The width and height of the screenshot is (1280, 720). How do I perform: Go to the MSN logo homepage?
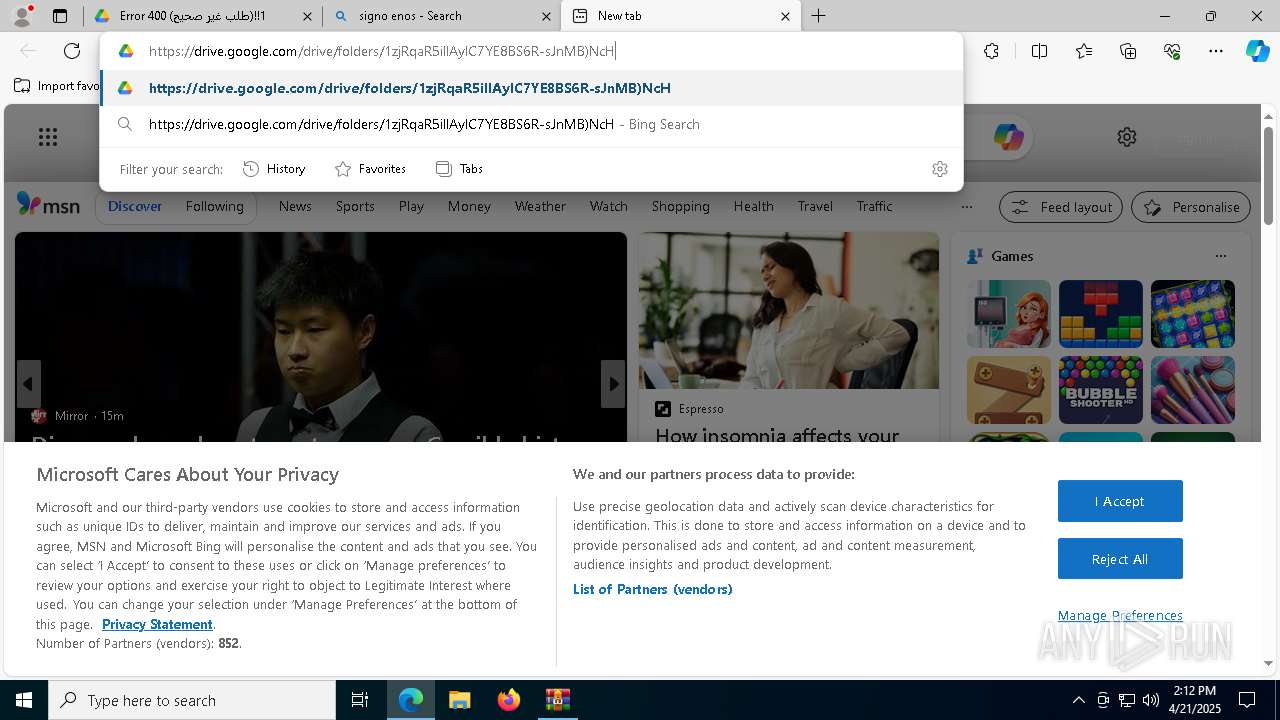point(48,205)
